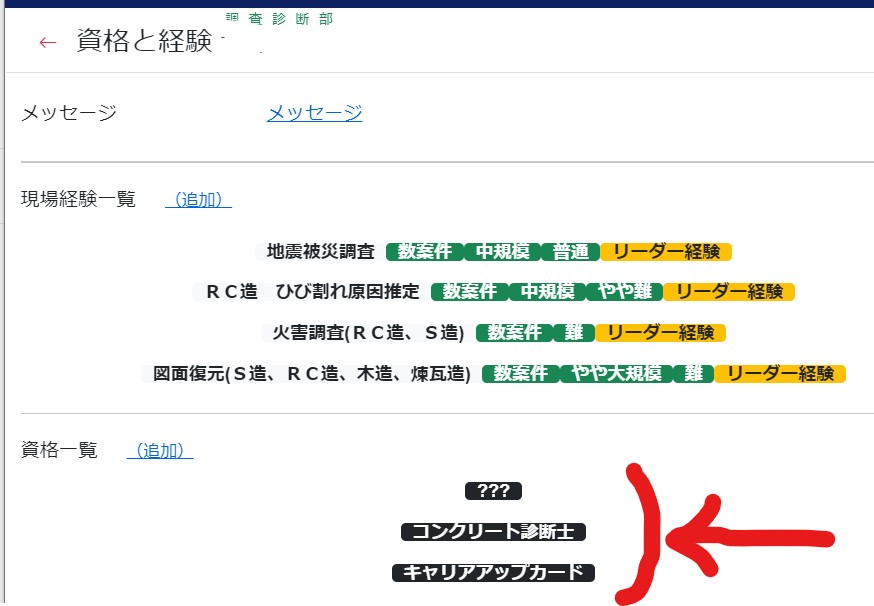Click the ??? qualification badge
The image size is (874, 606).
(493, 491)
